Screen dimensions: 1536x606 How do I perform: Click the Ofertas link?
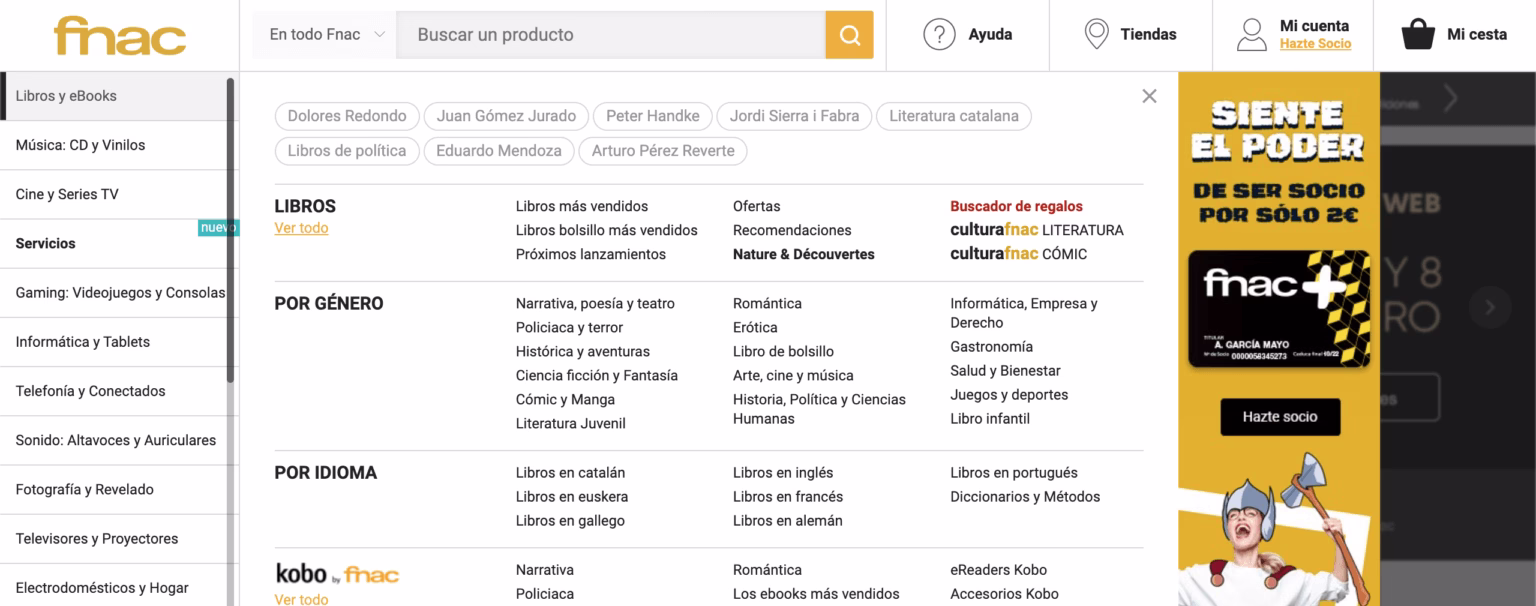click(x=756, y=206)
